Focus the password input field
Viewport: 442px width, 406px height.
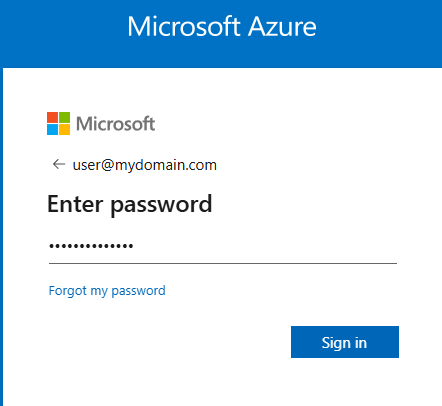pyautogui.click(x=223, y=247)
